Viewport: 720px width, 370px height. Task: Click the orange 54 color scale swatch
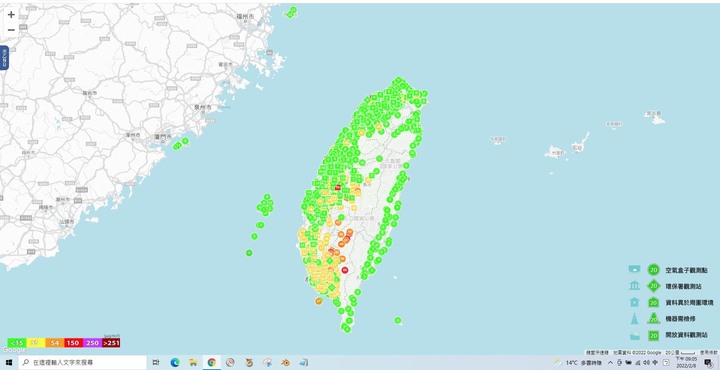54,343
